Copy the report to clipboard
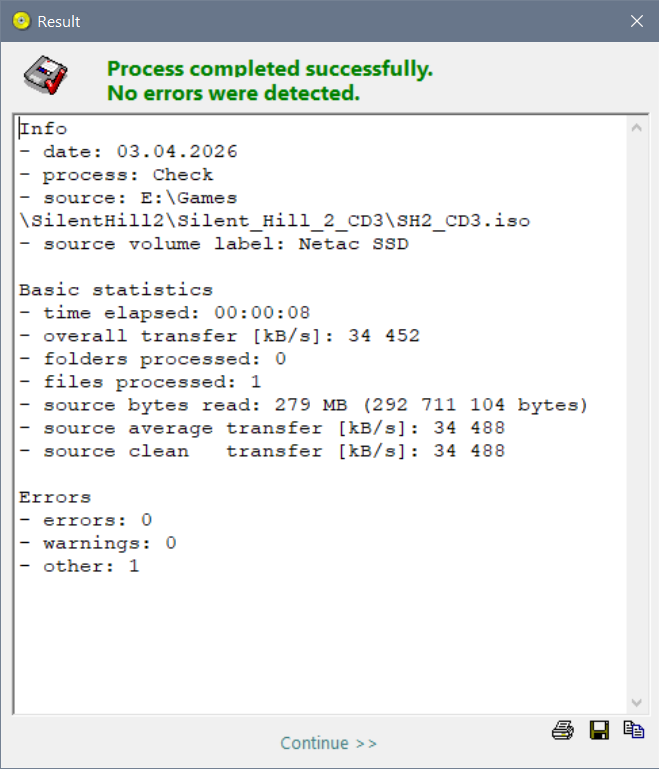Screen dimensions: 659x769 [633, 730]
